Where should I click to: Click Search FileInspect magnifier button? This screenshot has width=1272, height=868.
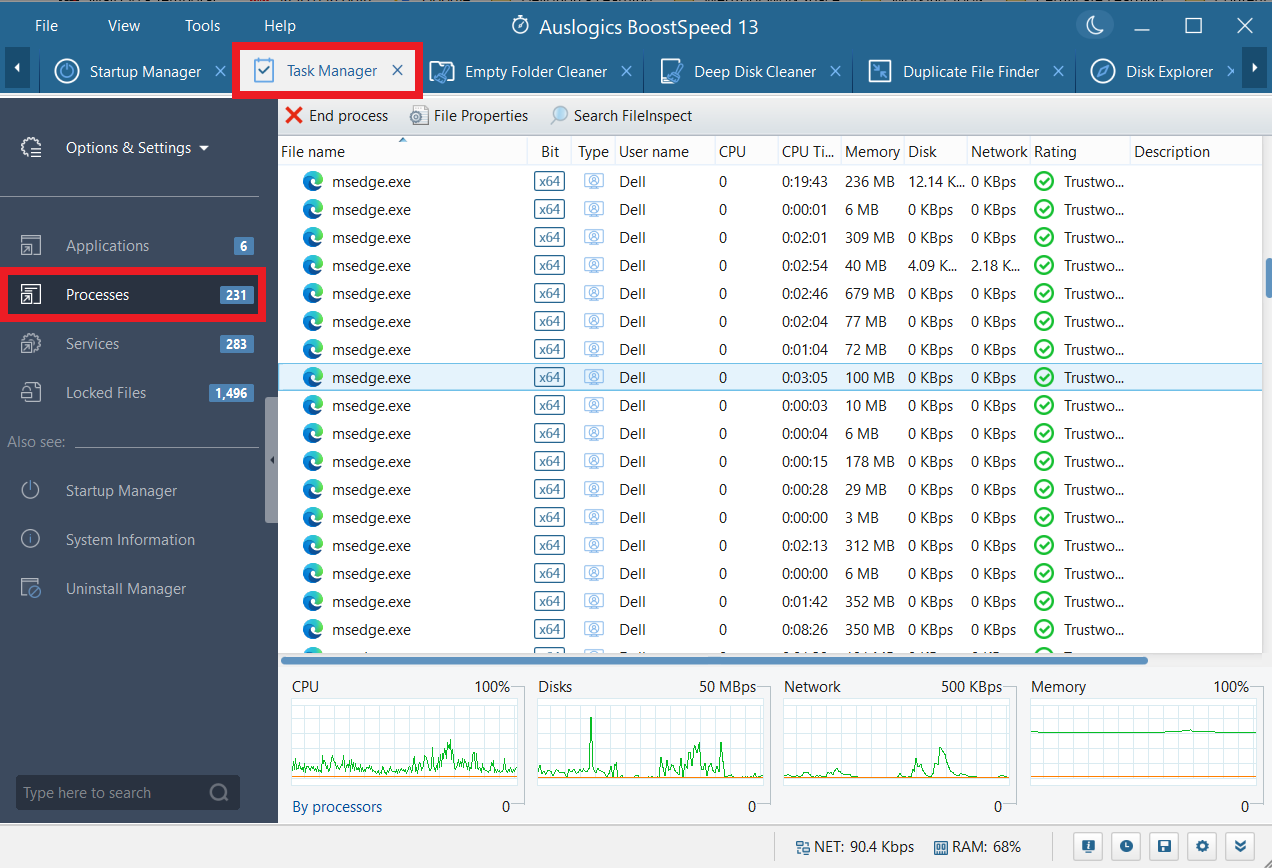point(559,116)
